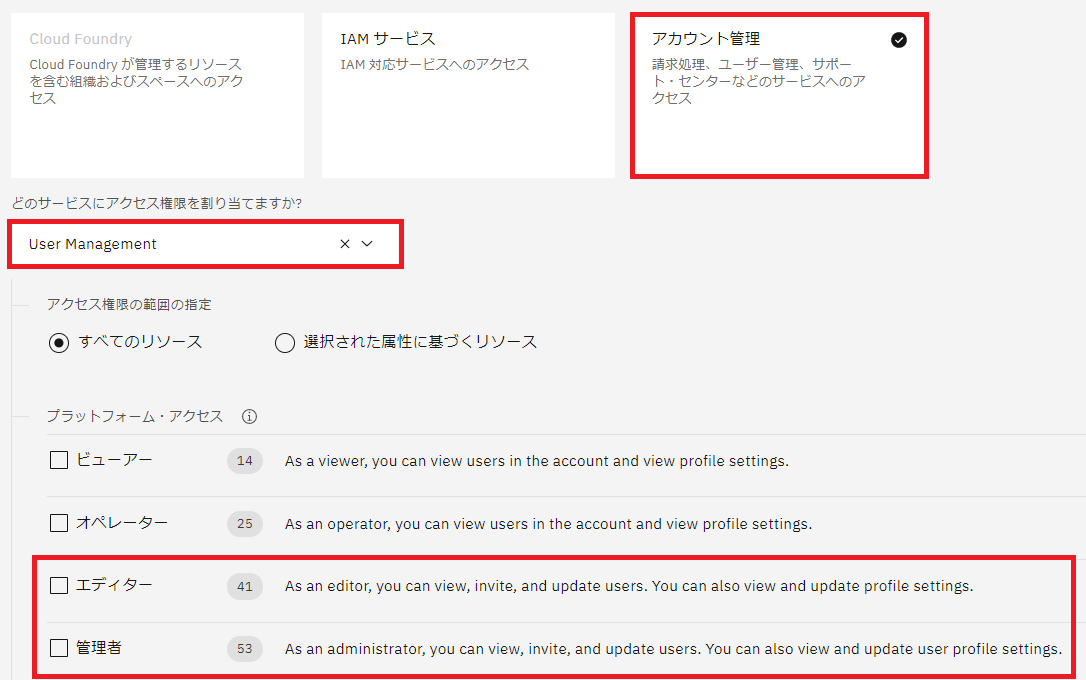The width and height of the screenshot is (1086, 680).
Task: Click the operator role description text
Action: tap(549, 524)
